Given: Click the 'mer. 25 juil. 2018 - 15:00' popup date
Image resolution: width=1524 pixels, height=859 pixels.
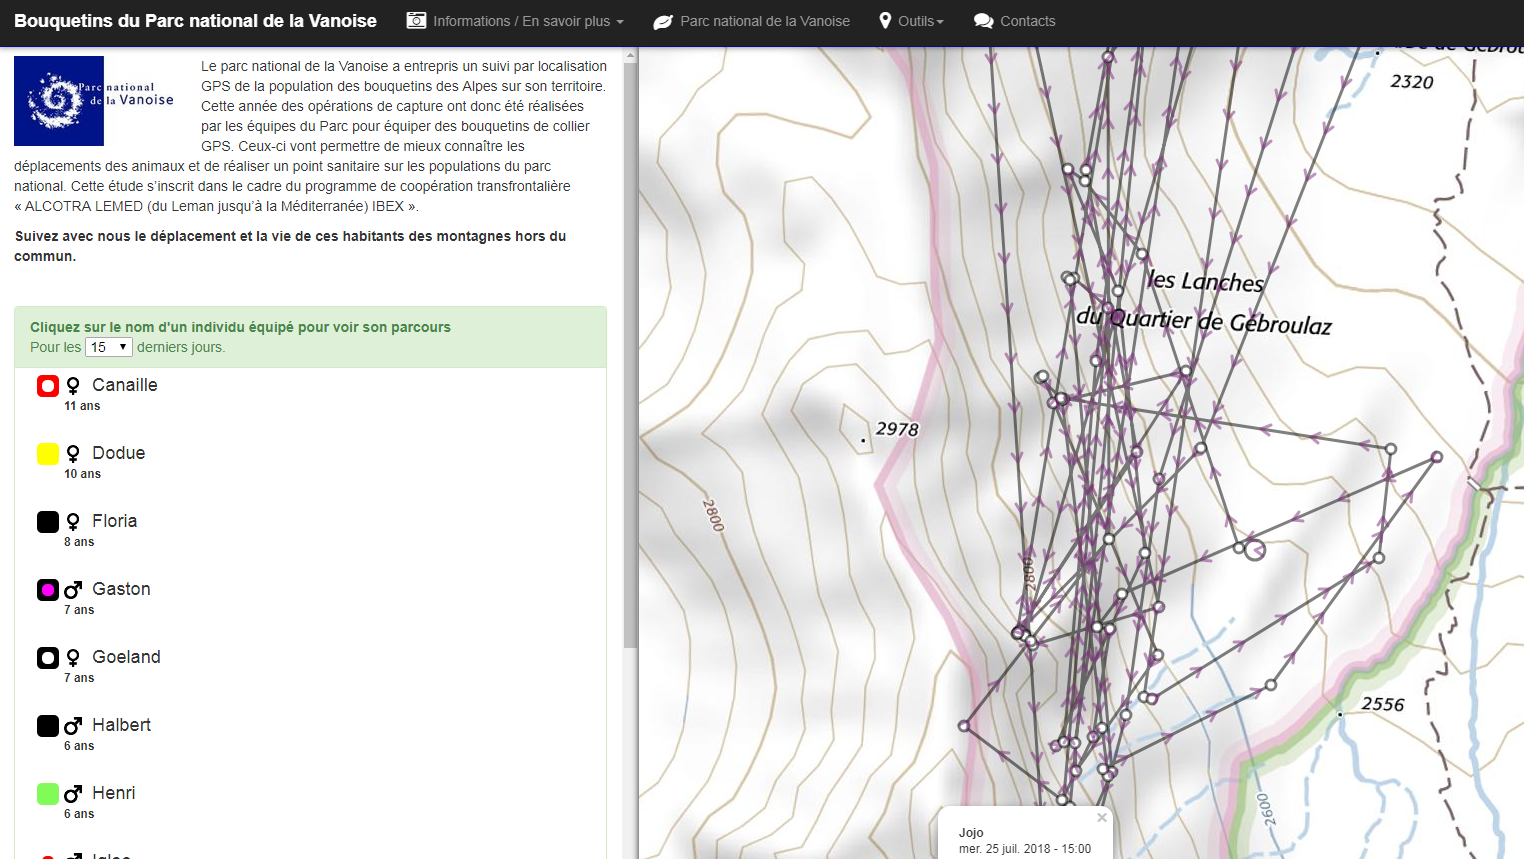Looking at the screenshot, I should click(1025, 849).
